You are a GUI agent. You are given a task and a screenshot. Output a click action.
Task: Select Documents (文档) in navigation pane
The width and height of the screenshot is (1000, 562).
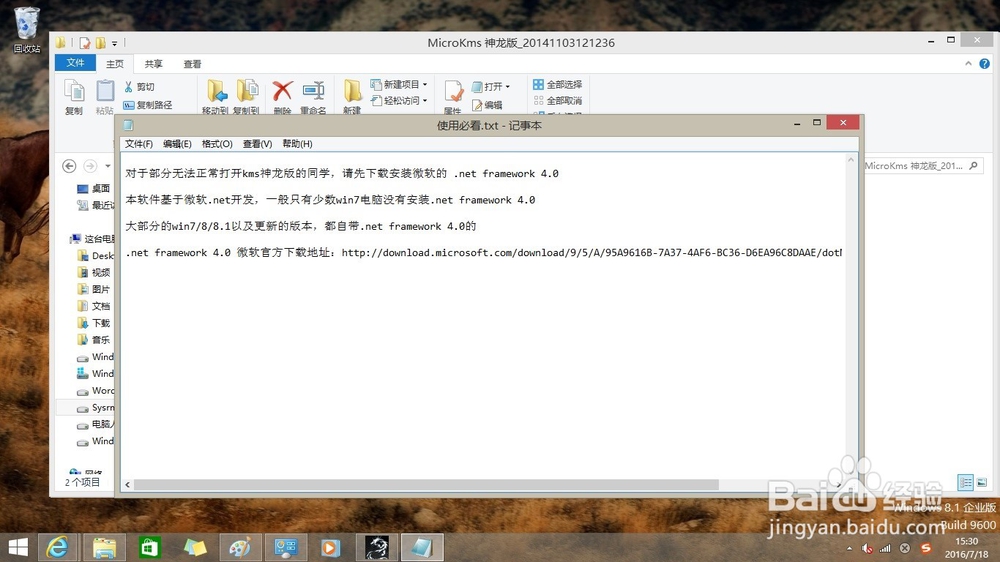[x=94, y=306]
